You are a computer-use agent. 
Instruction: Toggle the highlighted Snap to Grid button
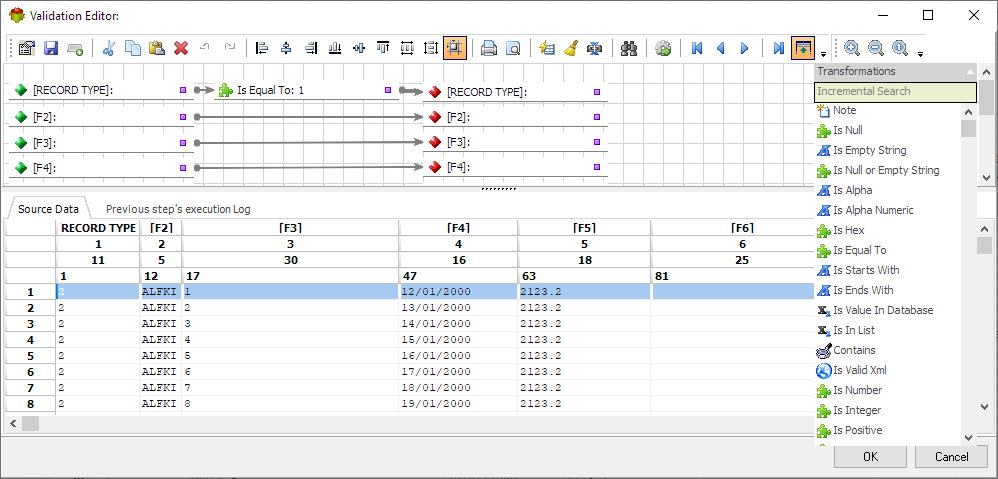pyautogui.click(x=455, y=48)
